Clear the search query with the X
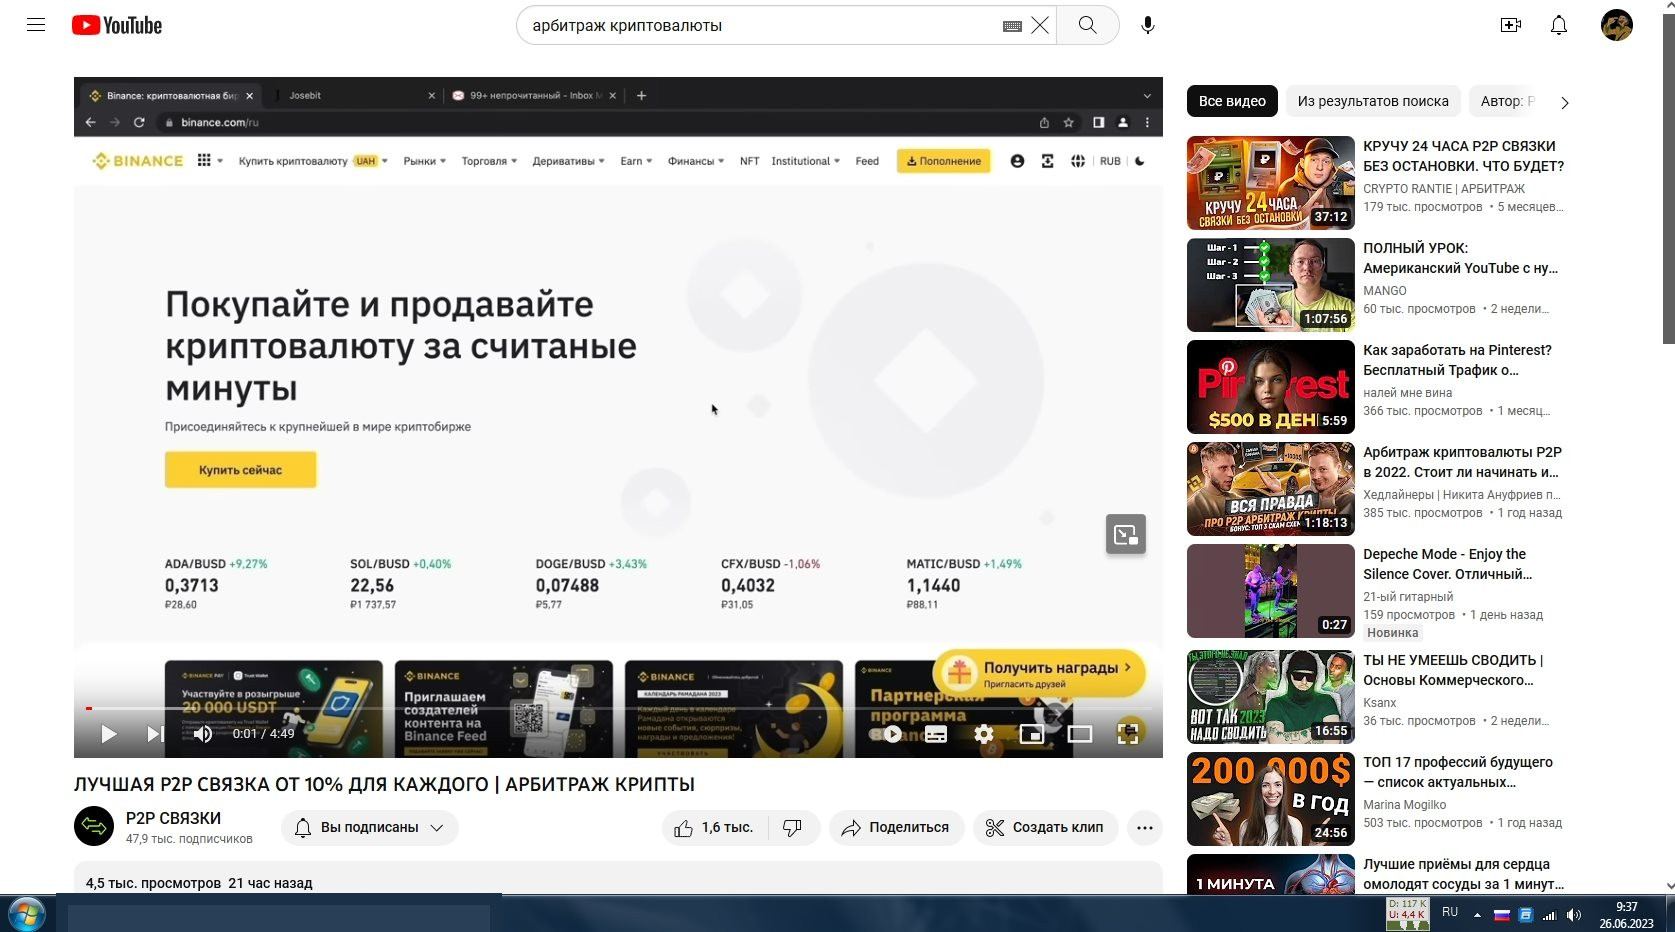The image size is (1675, 932). [x=1040, y=25]
